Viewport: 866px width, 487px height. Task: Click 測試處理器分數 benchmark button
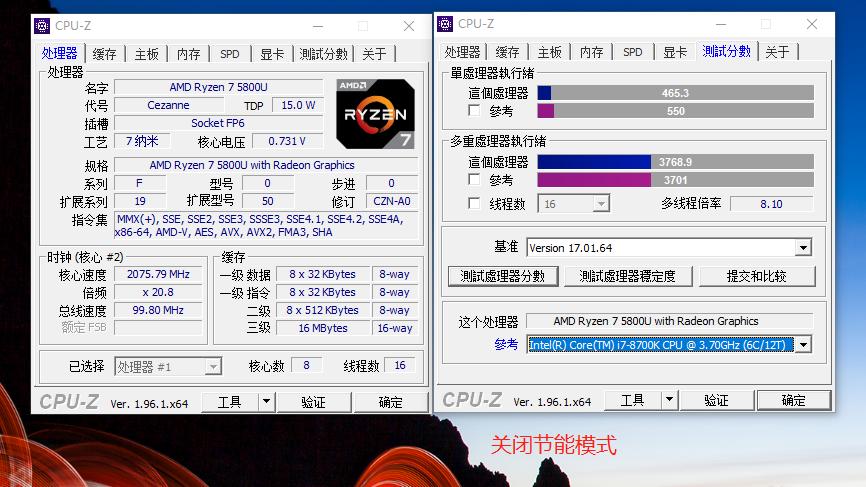click(503, 276)
